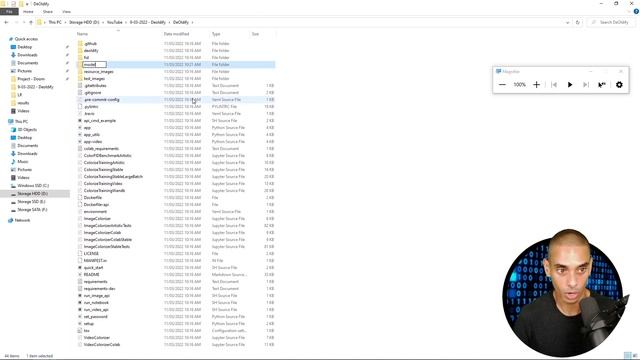Open Explorer help question mark icon
The width and height of the screenshot is (640, 360).
pos(636,11)
